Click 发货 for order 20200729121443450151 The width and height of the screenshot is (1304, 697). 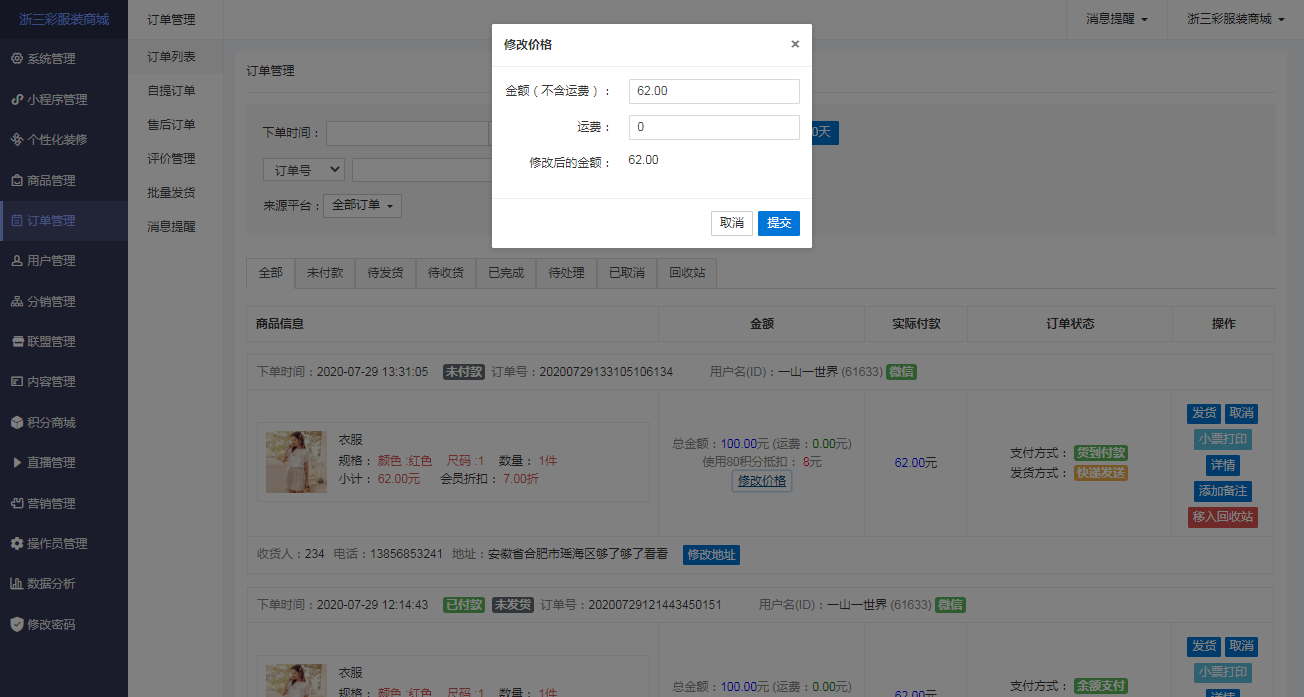point(1204,647)
